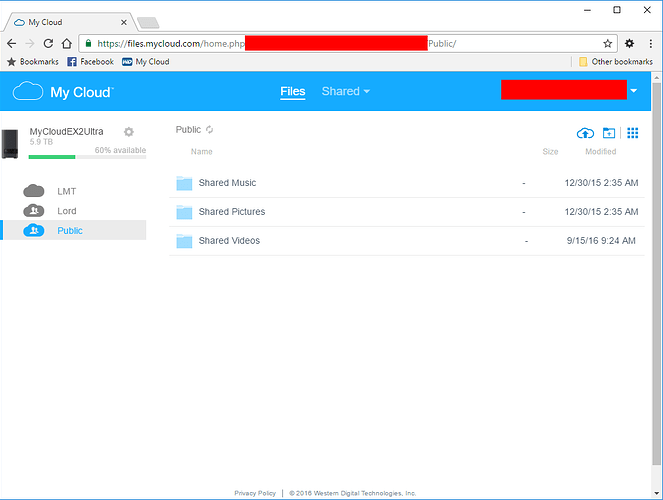Click the scrollbar down arrow
The width and height of the screenshot is (663, 500).
[656, 493]
